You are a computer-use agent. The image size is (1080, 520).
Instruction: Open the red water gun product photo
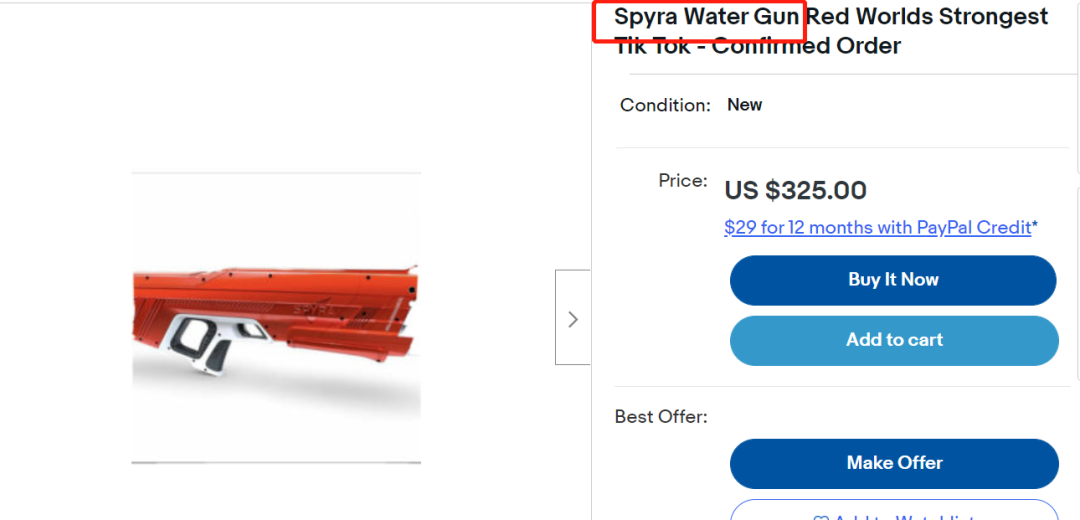[x=275, y=318]
